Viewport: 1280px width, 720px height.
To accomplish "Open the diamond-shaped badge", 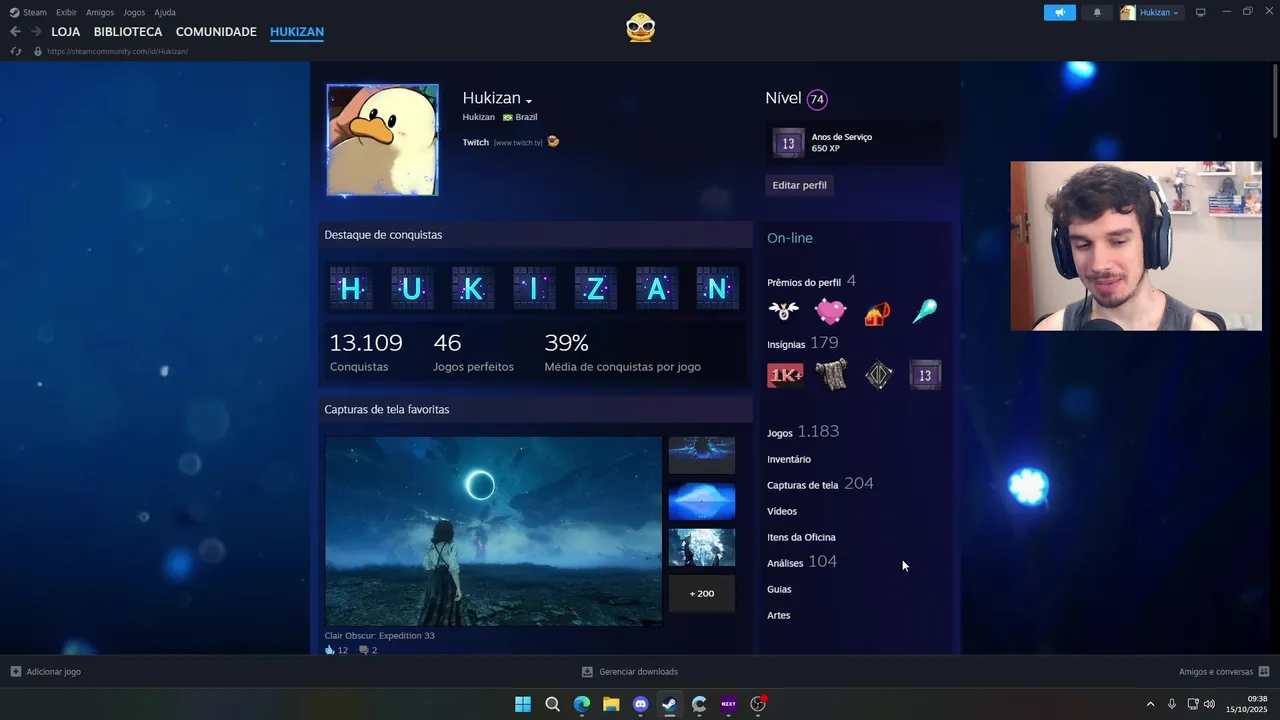I will point(878,375).
